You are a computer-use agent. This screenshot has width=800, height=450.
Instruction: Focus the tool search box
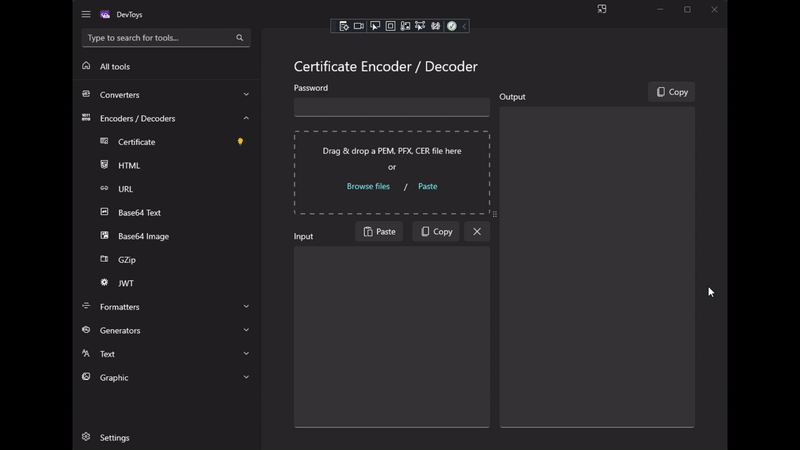point(166,38)
